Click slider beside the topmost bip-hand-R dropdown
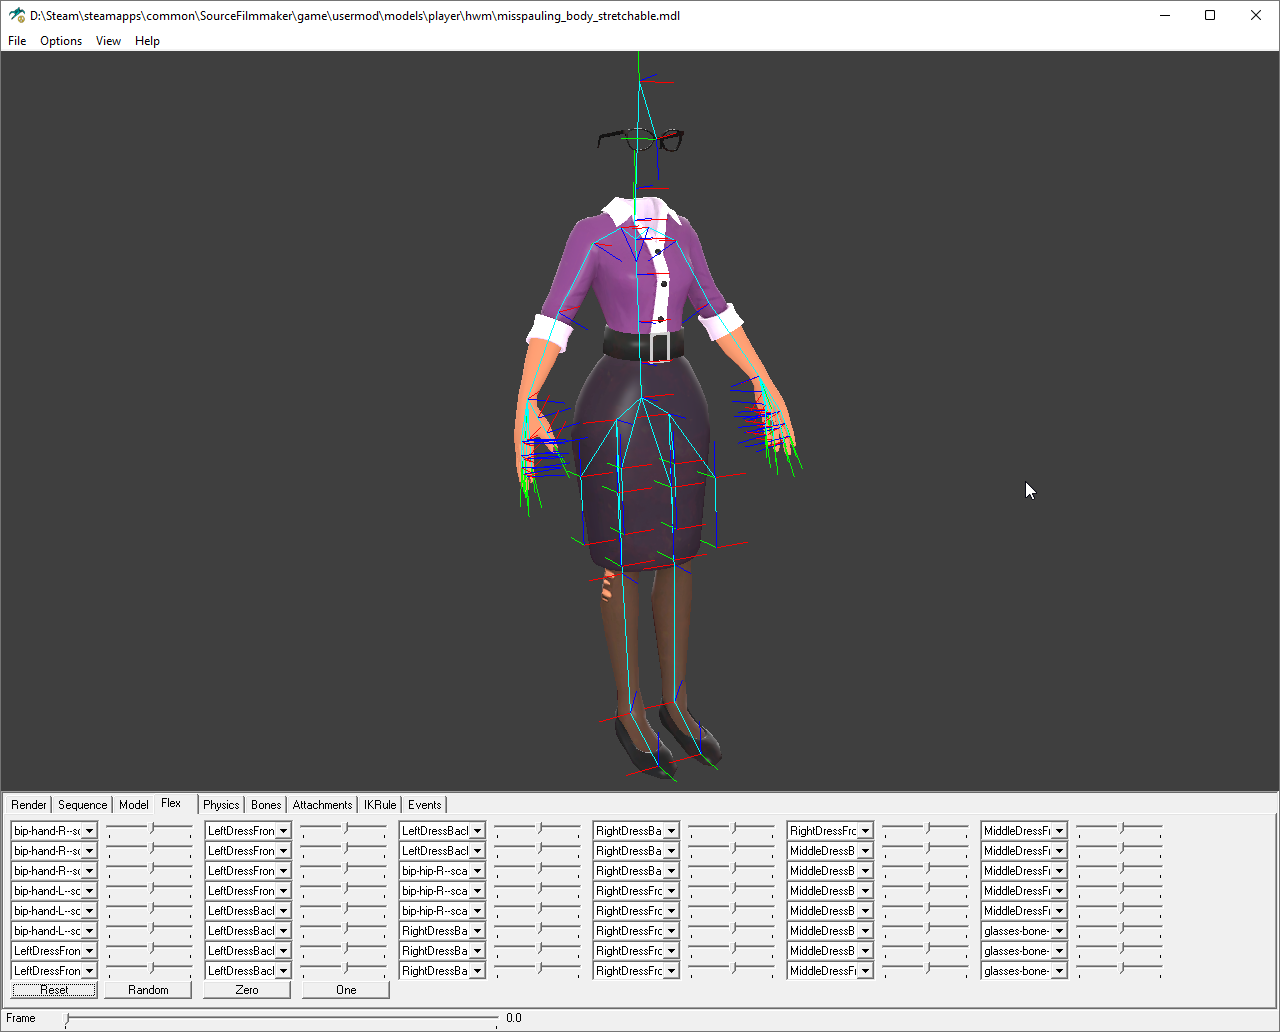Viewport: 1280px width, 1032px height. [149, 830]
